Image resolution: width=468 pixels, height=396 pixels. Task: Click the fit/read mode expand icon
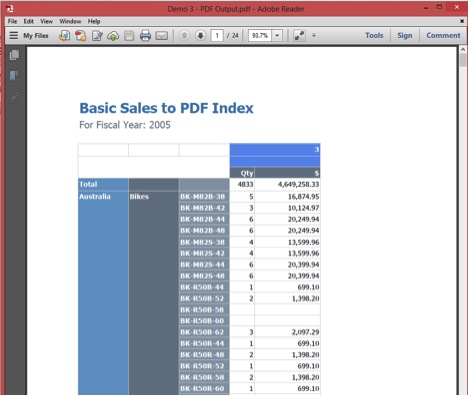coord(299,35)
